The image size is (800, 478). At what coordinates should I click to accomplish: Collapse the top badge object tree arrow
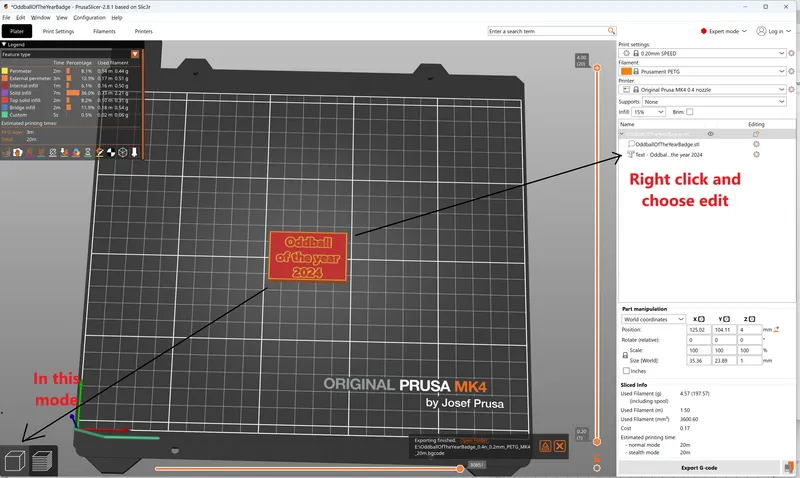pyautogui.click(x=622, y=134)
